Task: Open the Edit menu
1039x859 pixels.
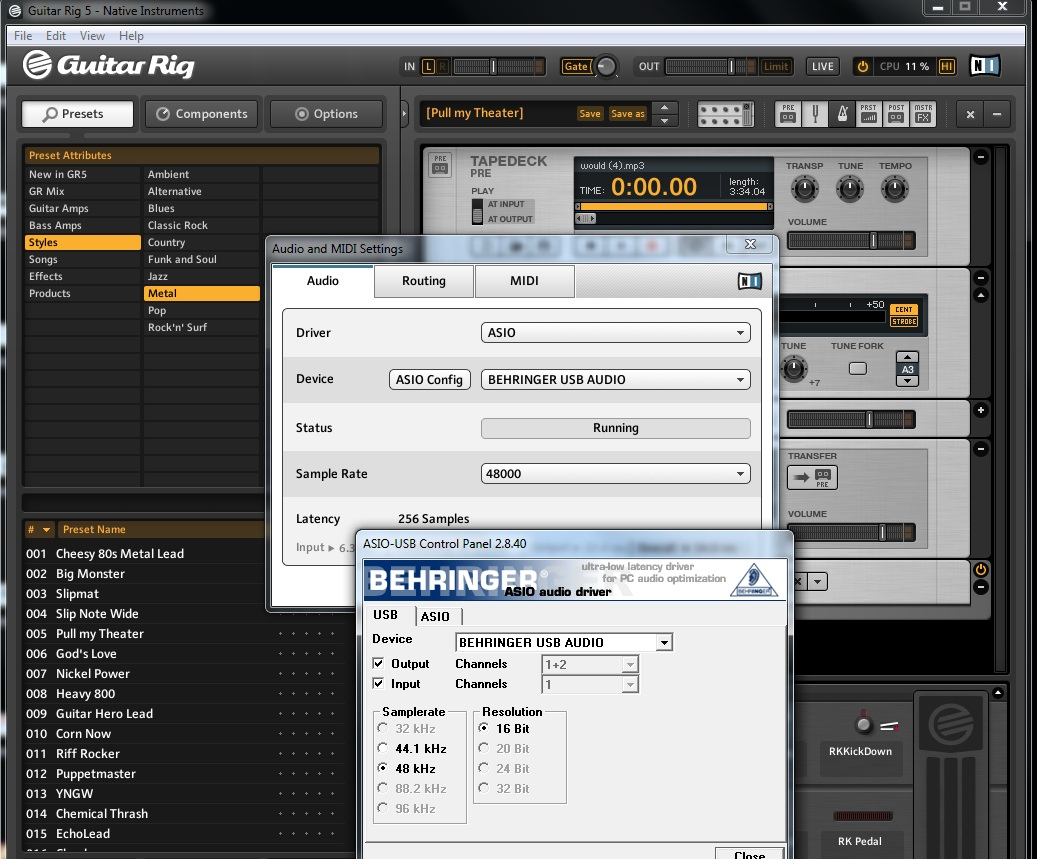Action: point(56,36)
